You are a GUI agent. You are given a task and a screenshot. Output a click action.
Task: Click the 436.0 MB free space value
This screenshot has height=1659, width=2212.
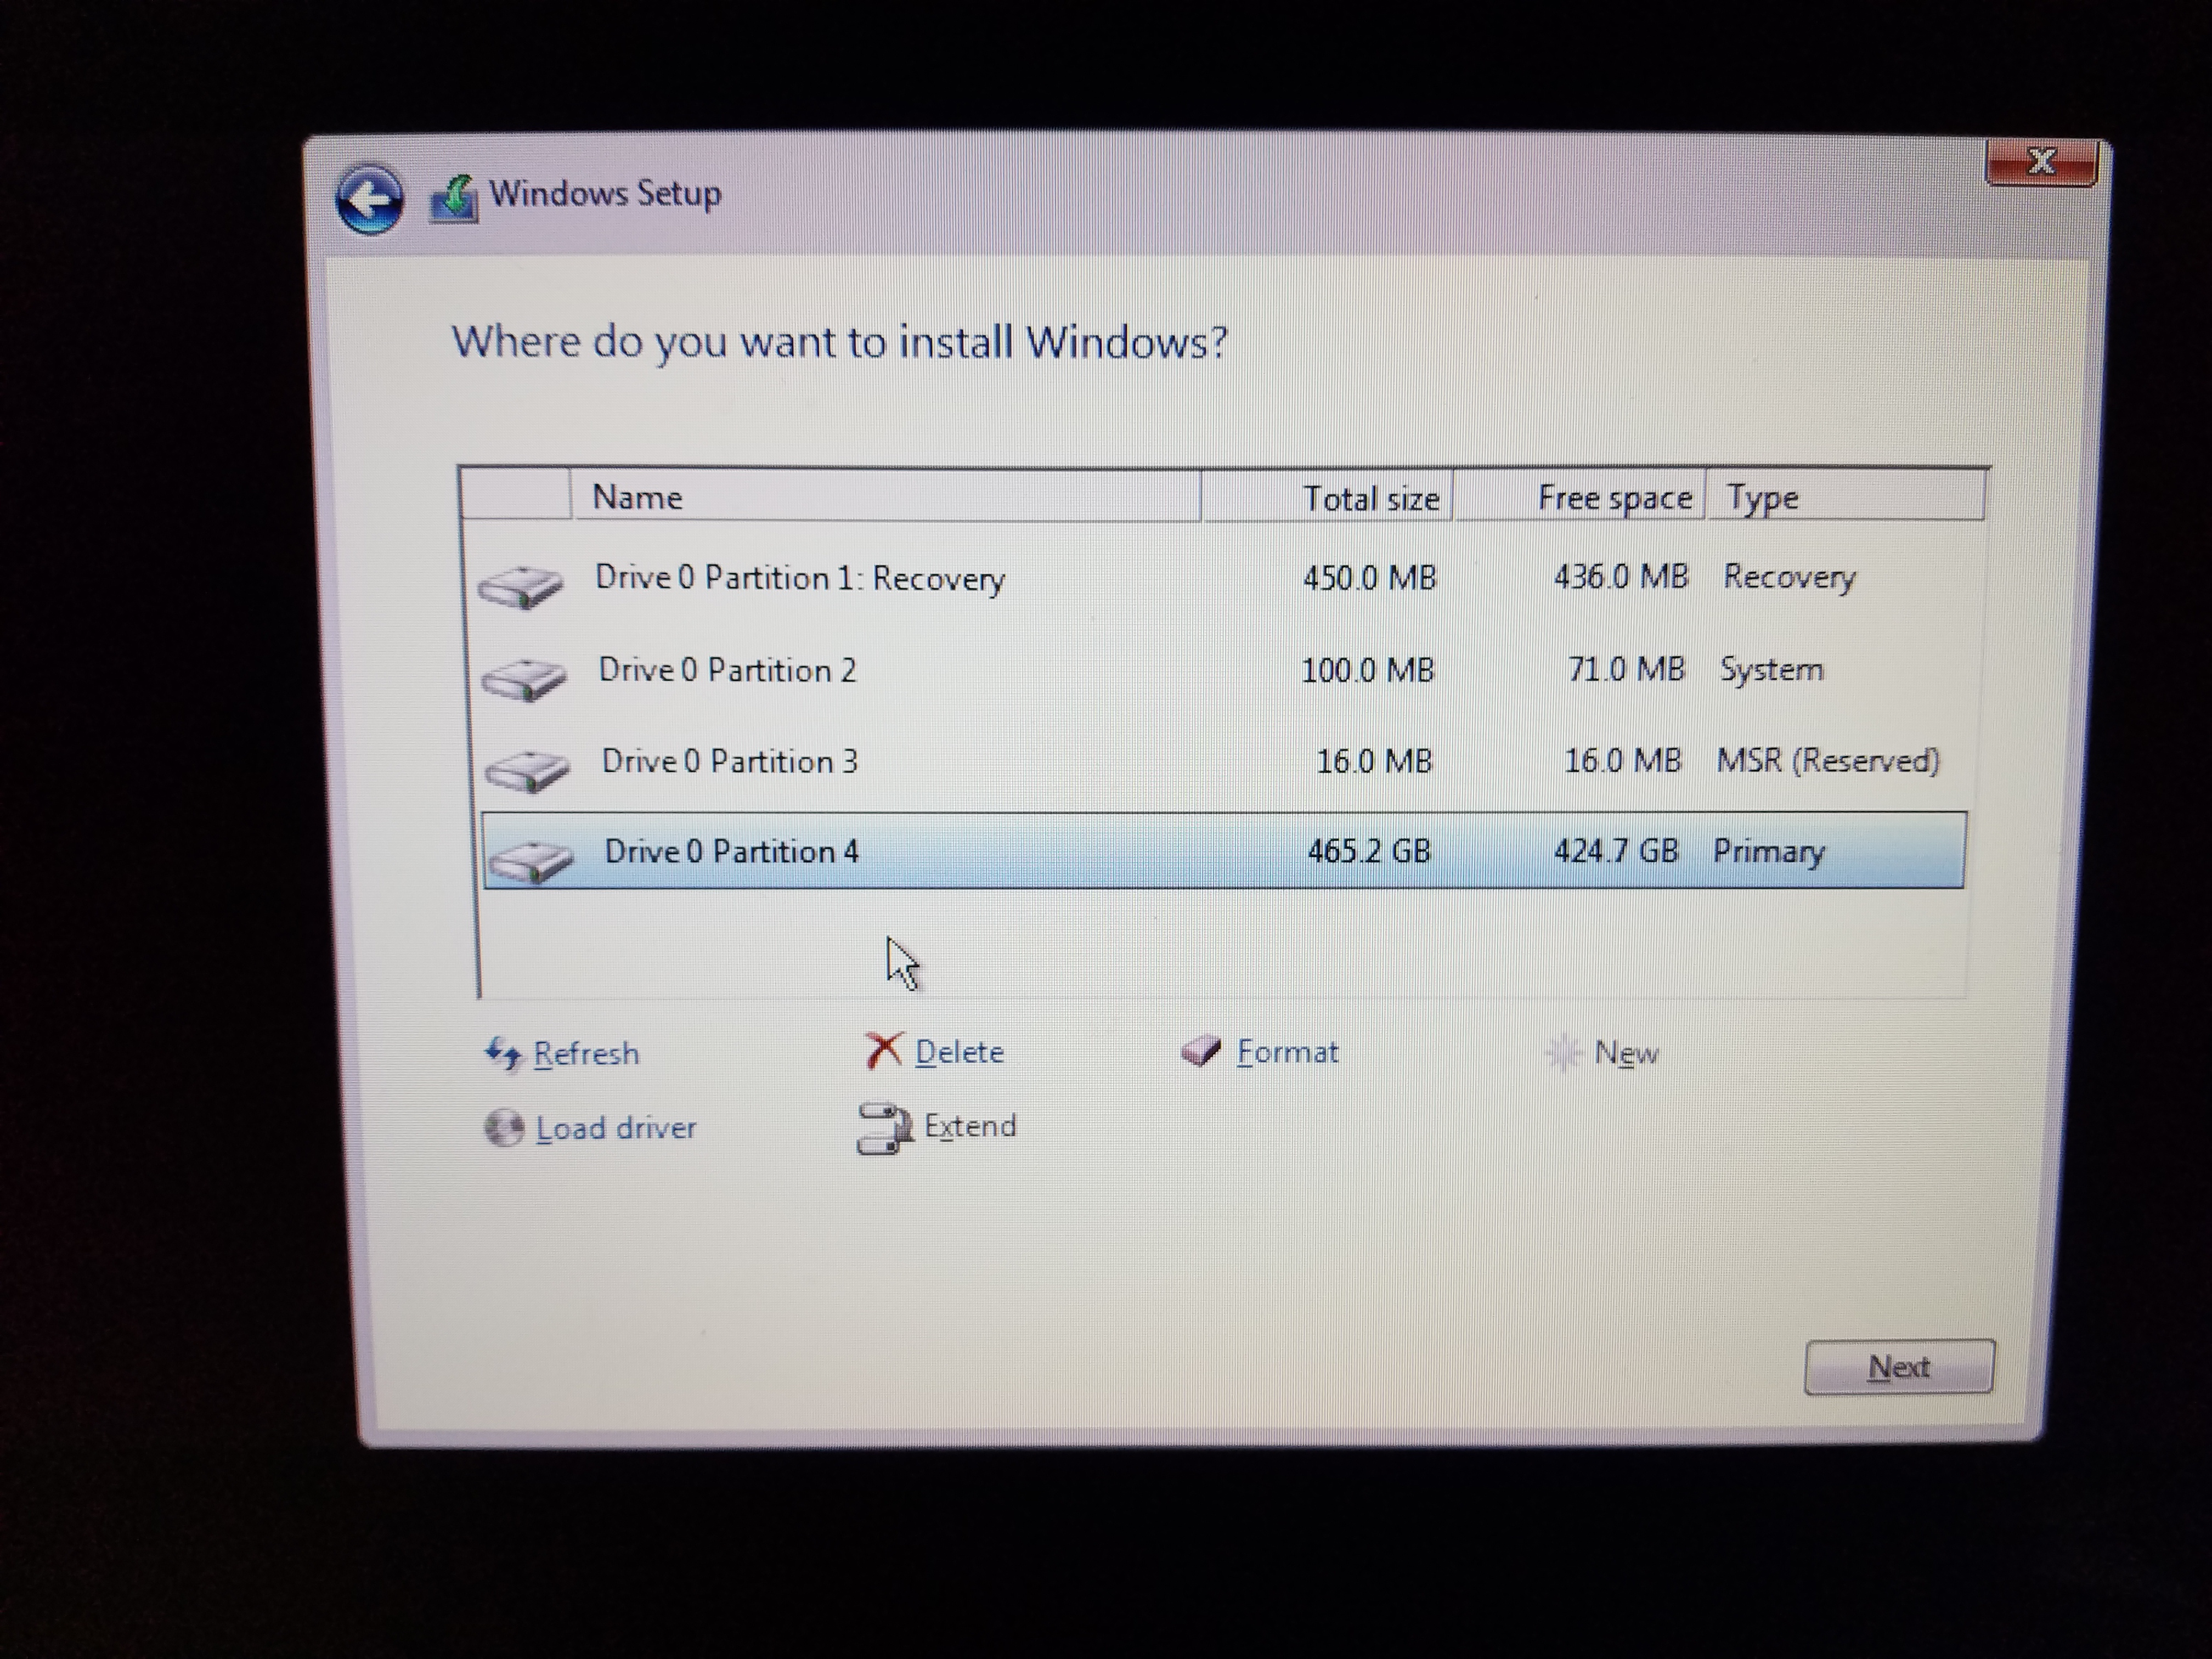tap(1620, 577)
